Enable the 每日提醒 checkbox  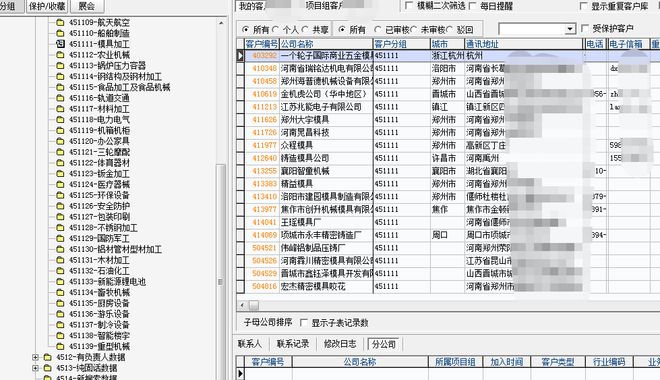[x=472, y=6]
